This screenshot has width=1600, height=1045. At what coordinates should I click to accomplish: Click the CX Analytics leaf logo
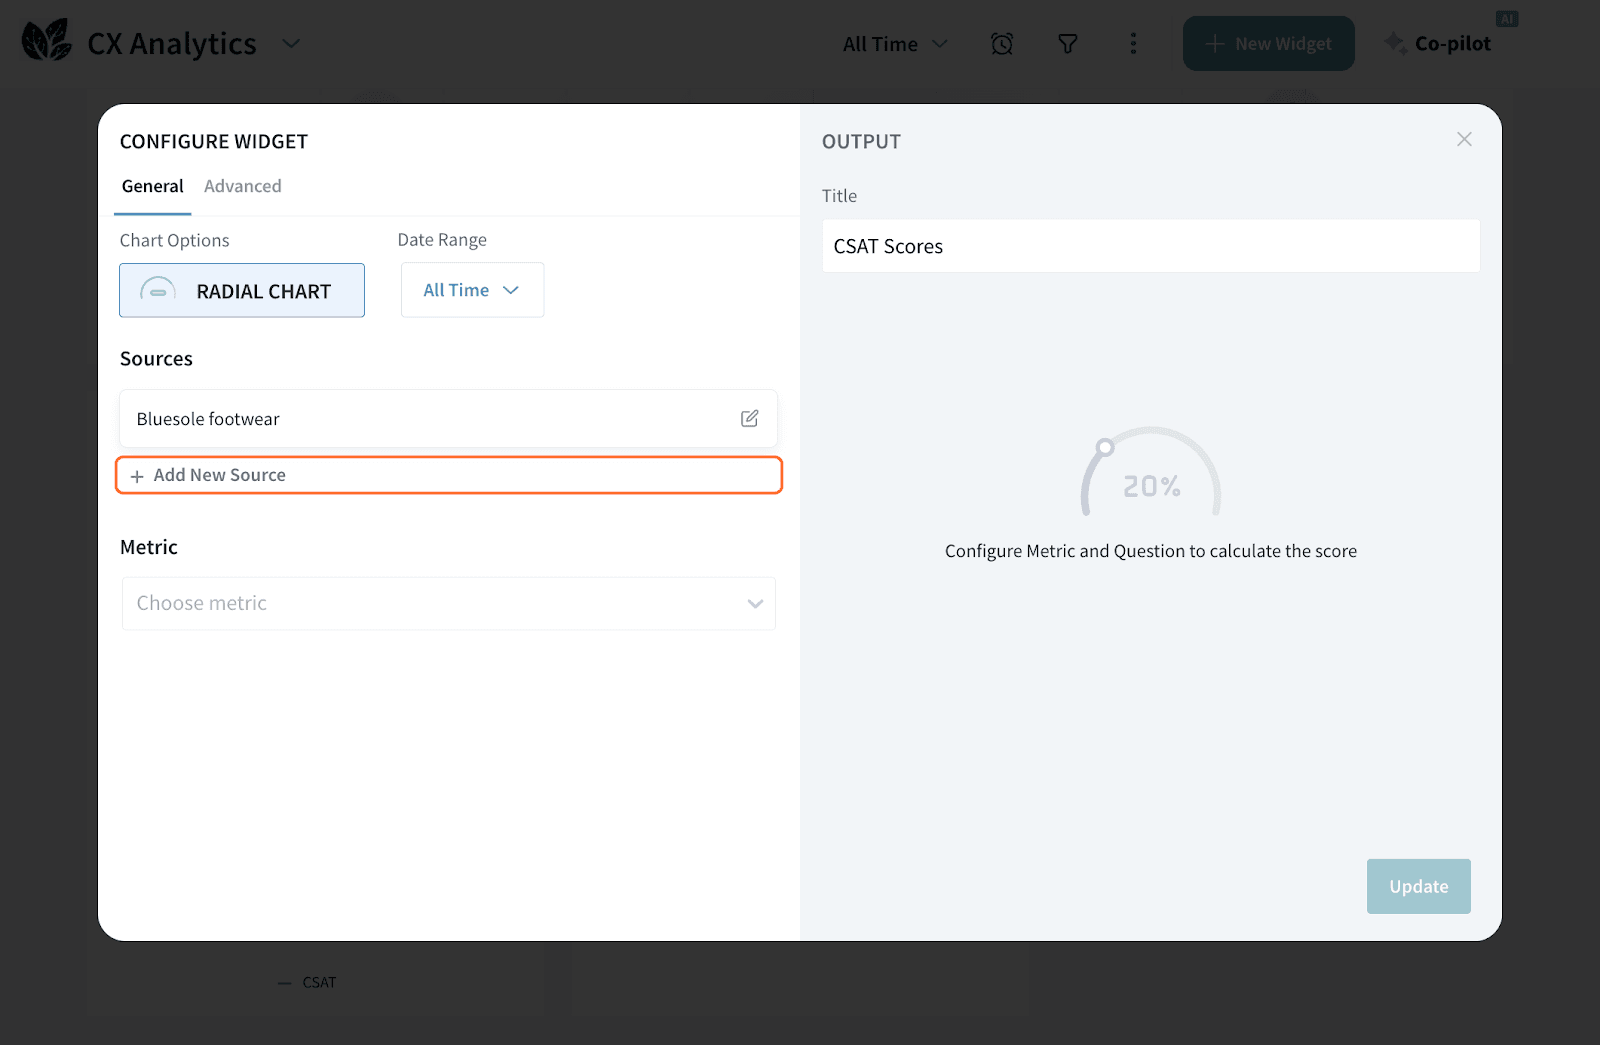(x=47, y=40)
